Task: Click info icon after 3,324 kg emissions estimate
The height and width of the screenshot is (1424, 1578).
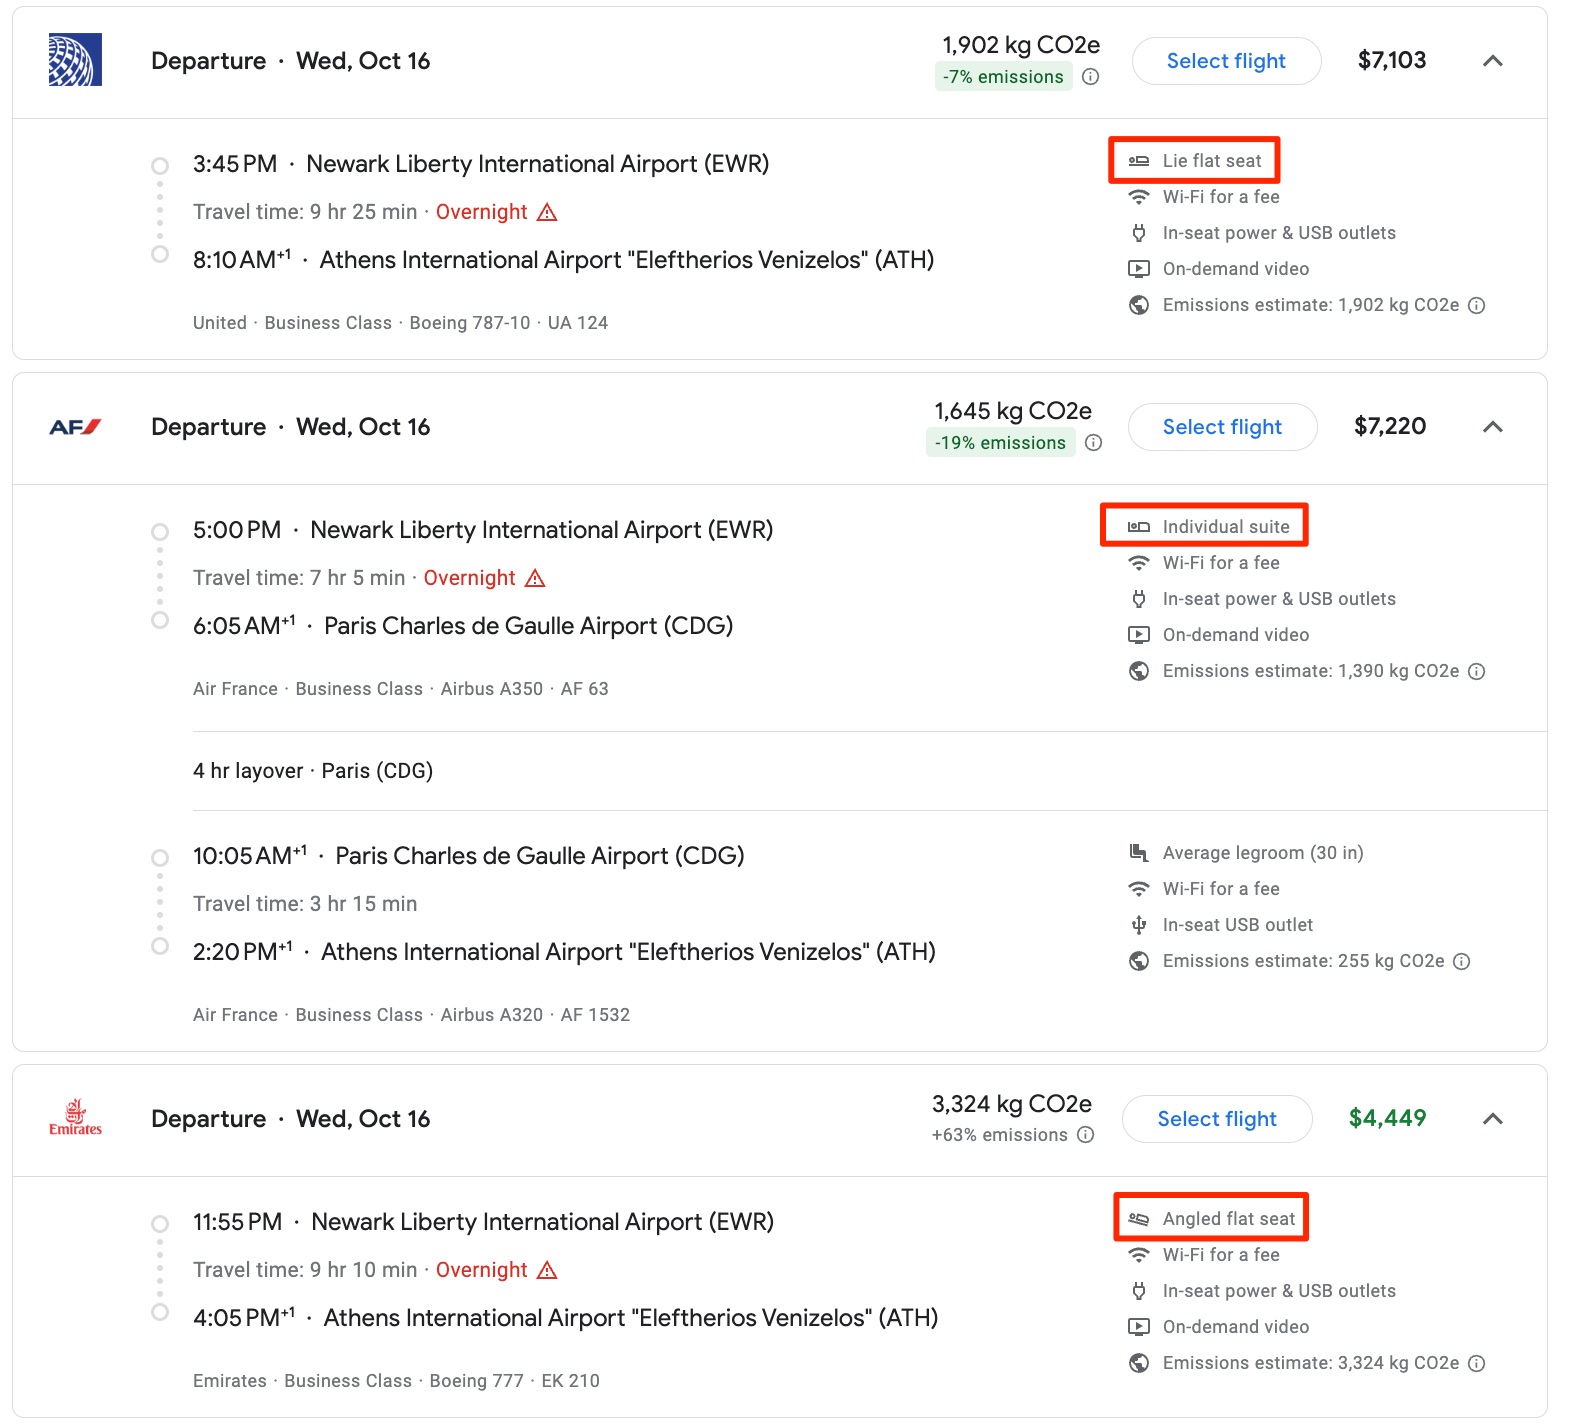Action: [x=1477, y=1363]
